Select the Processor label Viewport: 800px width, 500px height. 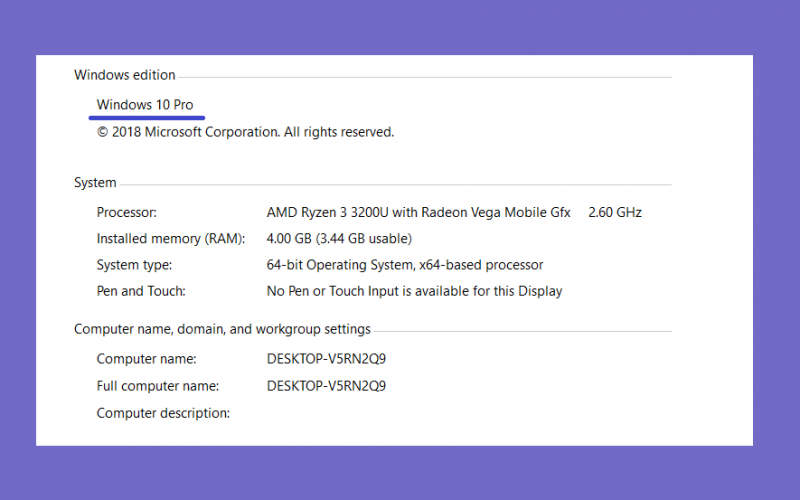click(127, 212)
